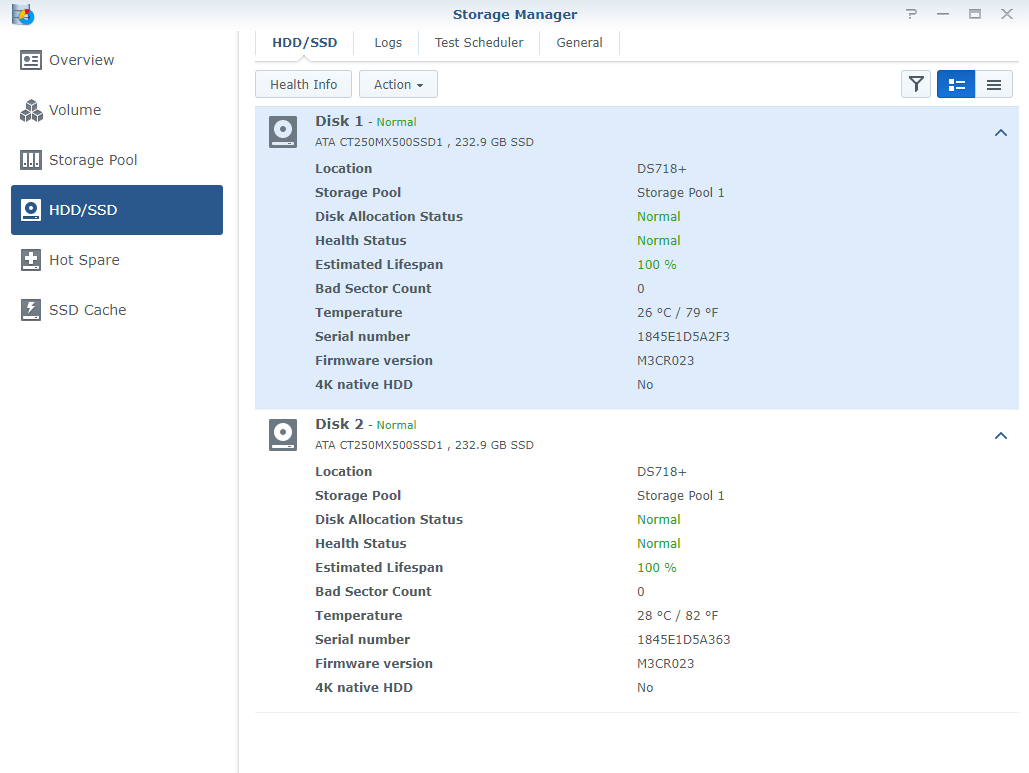Open the General tab
This screenshot has width=1029, height=773.
(579, 43)
